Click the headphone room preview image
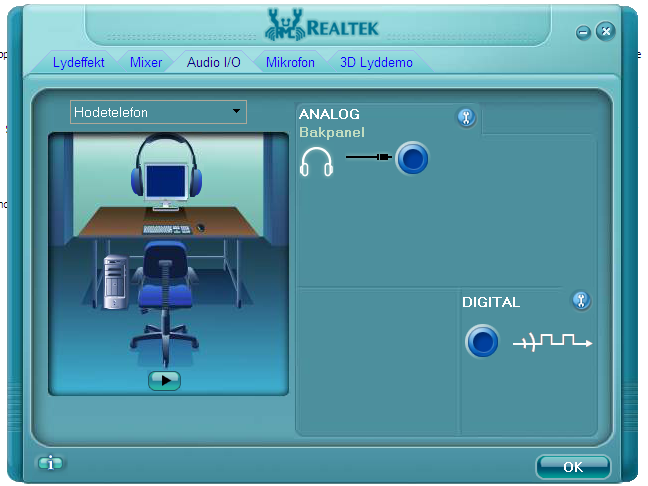Viewport: 648px width, 486px height. click(x=168, y=263)
